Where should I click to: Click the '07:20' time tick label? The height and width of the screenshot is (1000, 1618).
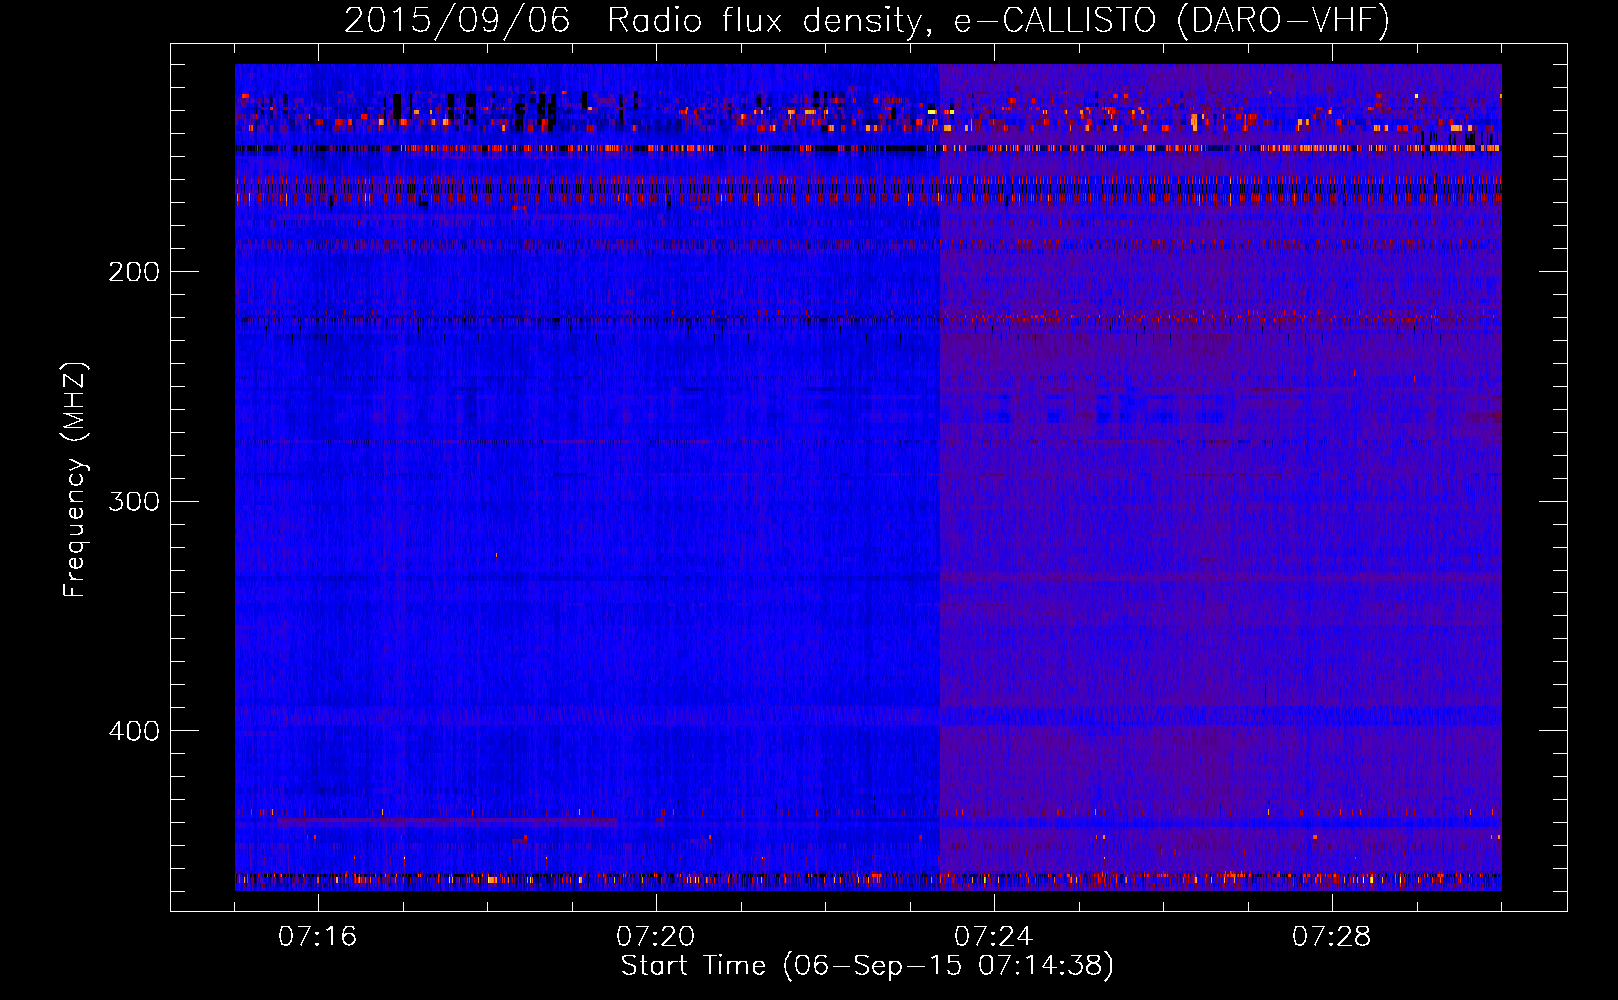pyautogui.click(x=655, y=937)
